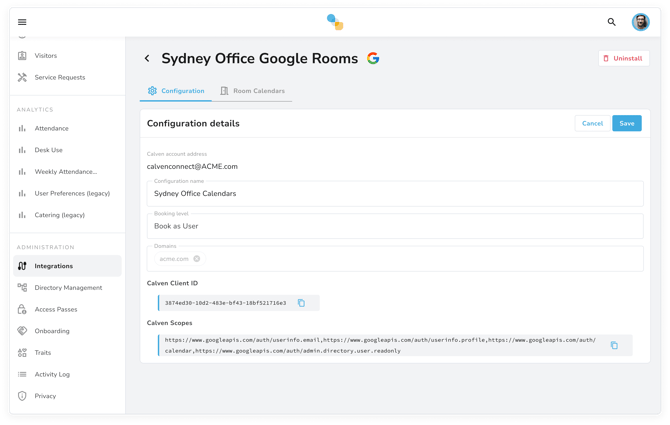The height and width of the screenshot is (425, 670).
Task: Edit the Configuration name field
Action: point(395,193)
